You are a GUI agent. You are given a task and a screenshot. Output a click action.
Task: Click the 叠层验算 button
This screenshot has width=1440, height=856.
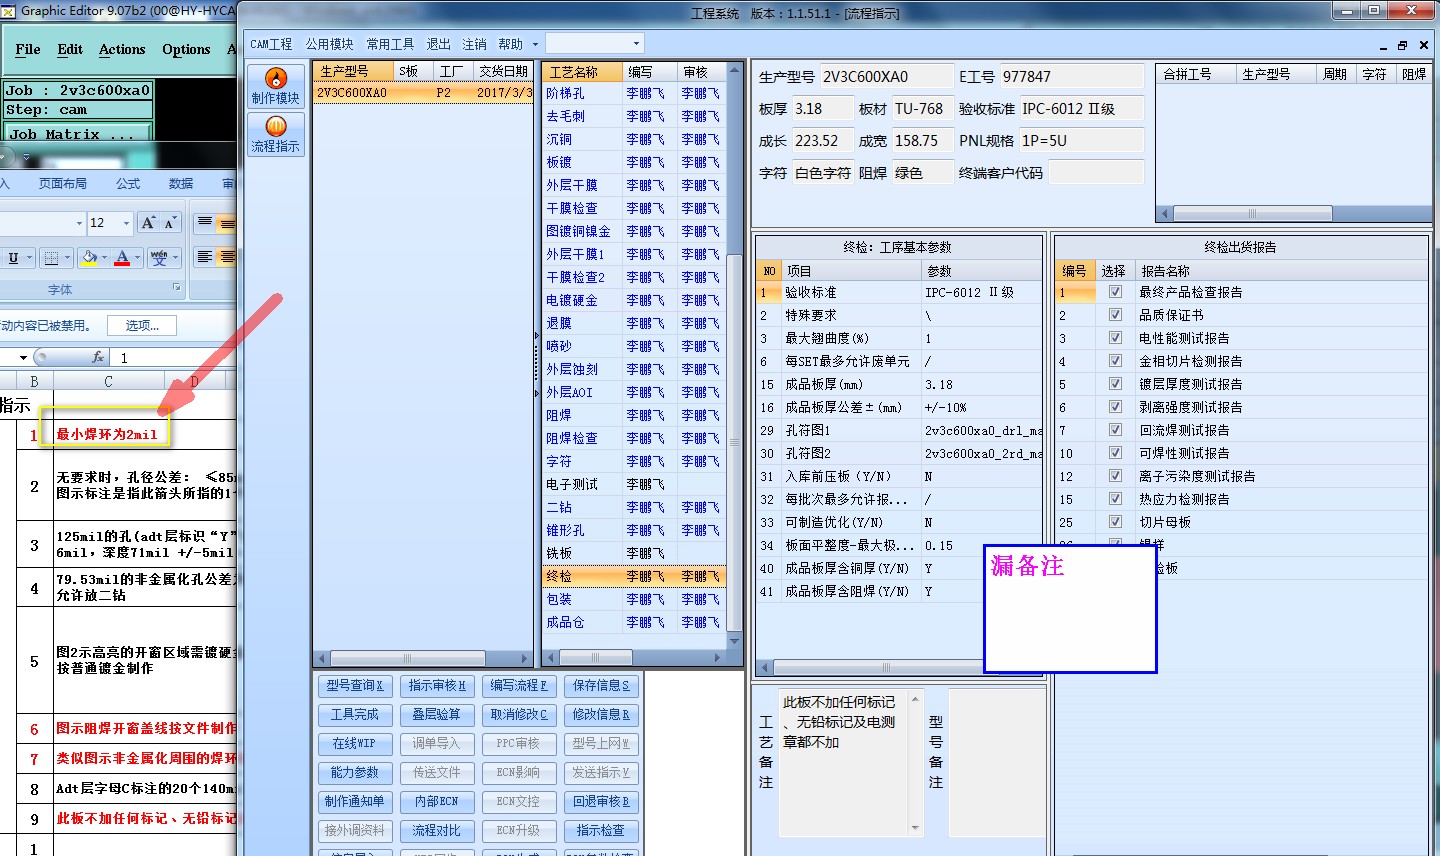point(437,715)
